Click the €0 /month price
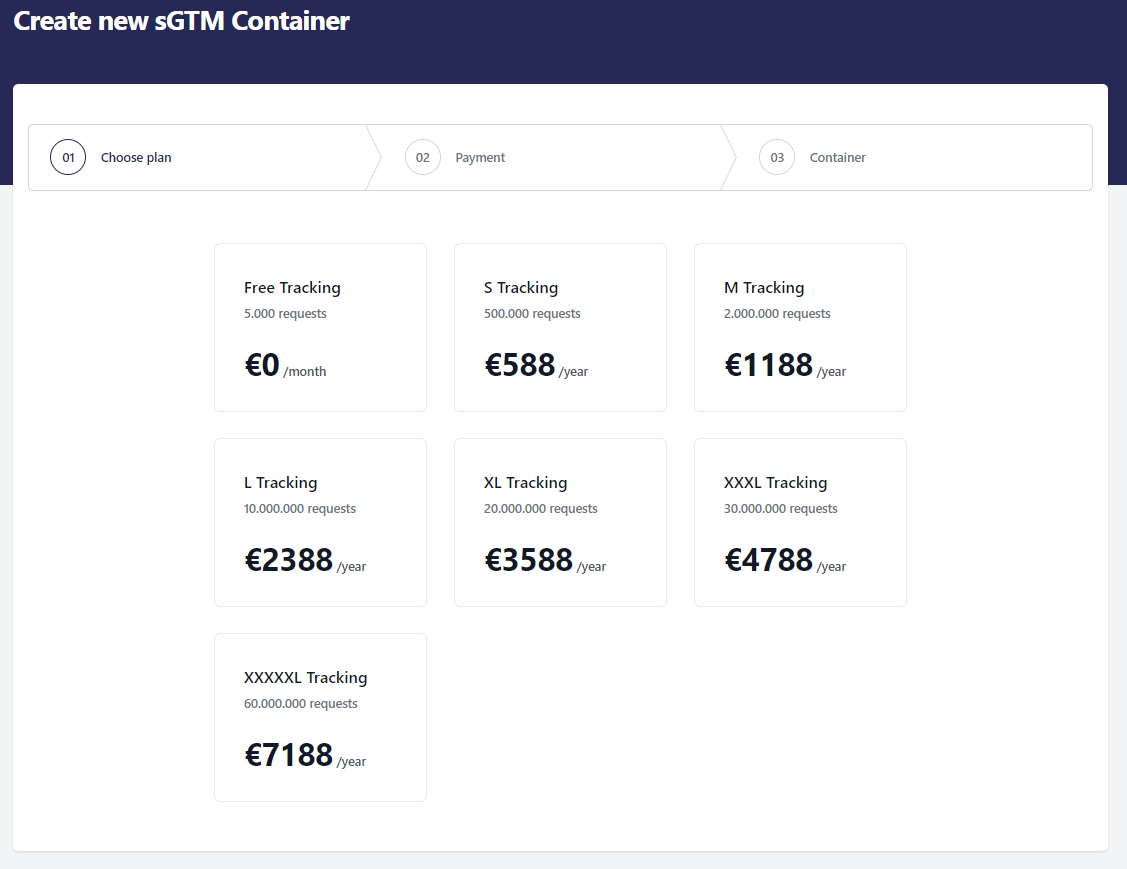The image size is (1127, 869). (x=285, y=366)
